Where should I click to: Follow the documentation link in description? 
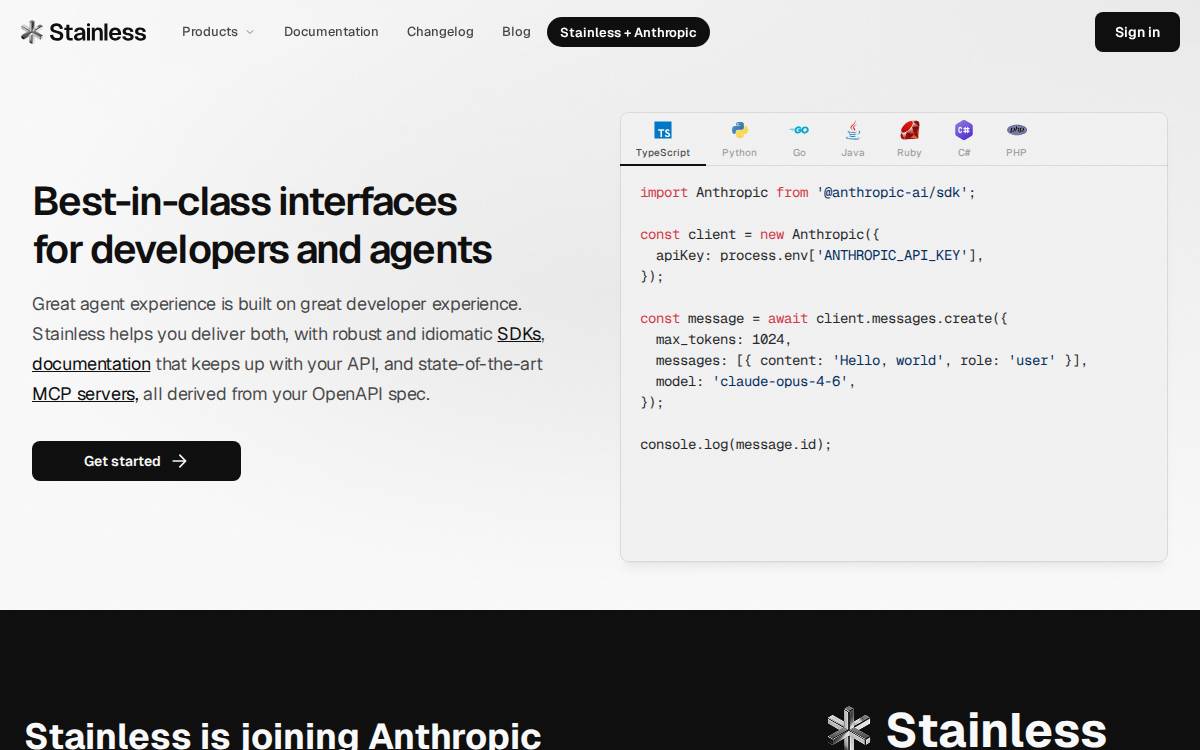91,364
